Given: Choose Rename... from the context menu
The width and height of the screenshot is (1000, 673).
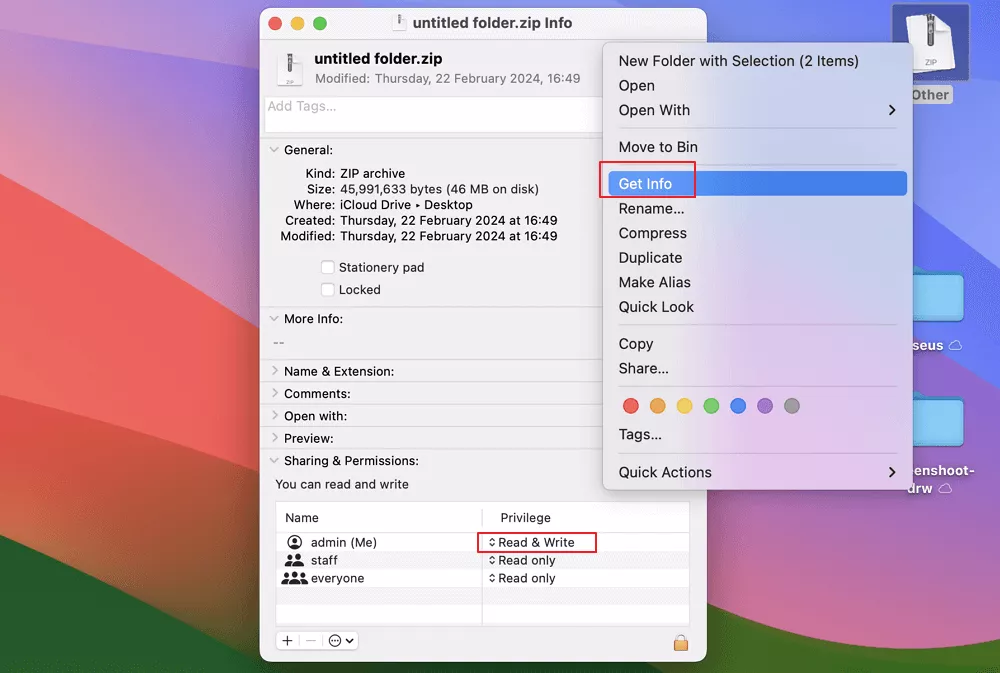Looking at the screenshot, I should coord(757,209).
